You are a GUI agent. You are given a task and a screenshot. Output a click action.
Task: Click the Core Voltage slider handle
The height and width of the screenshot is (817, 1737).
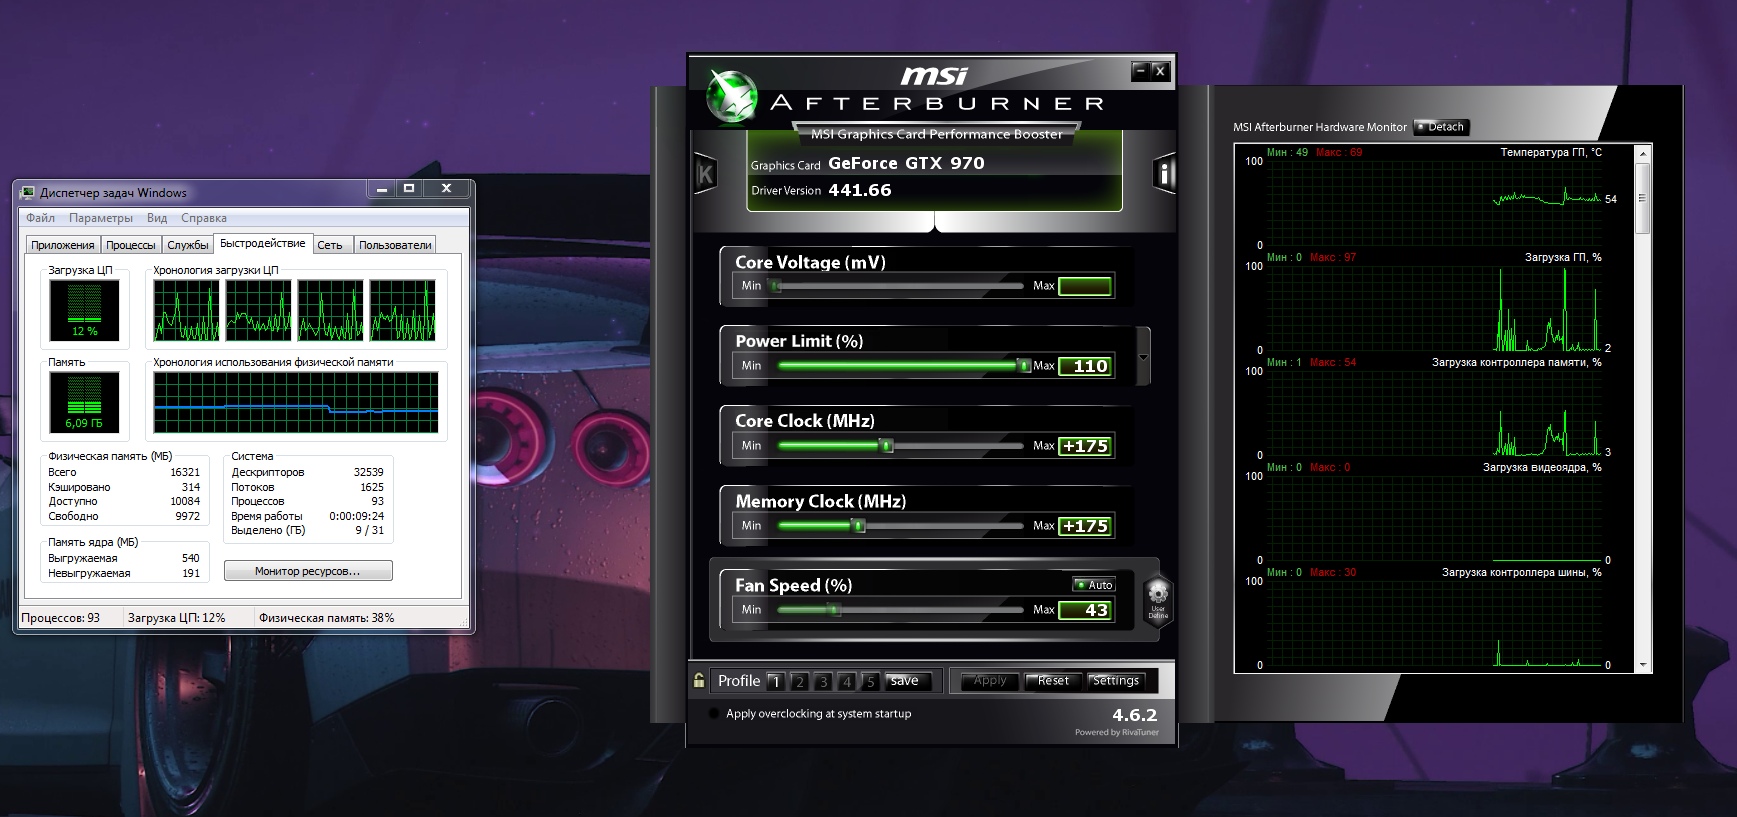(775, 286)
